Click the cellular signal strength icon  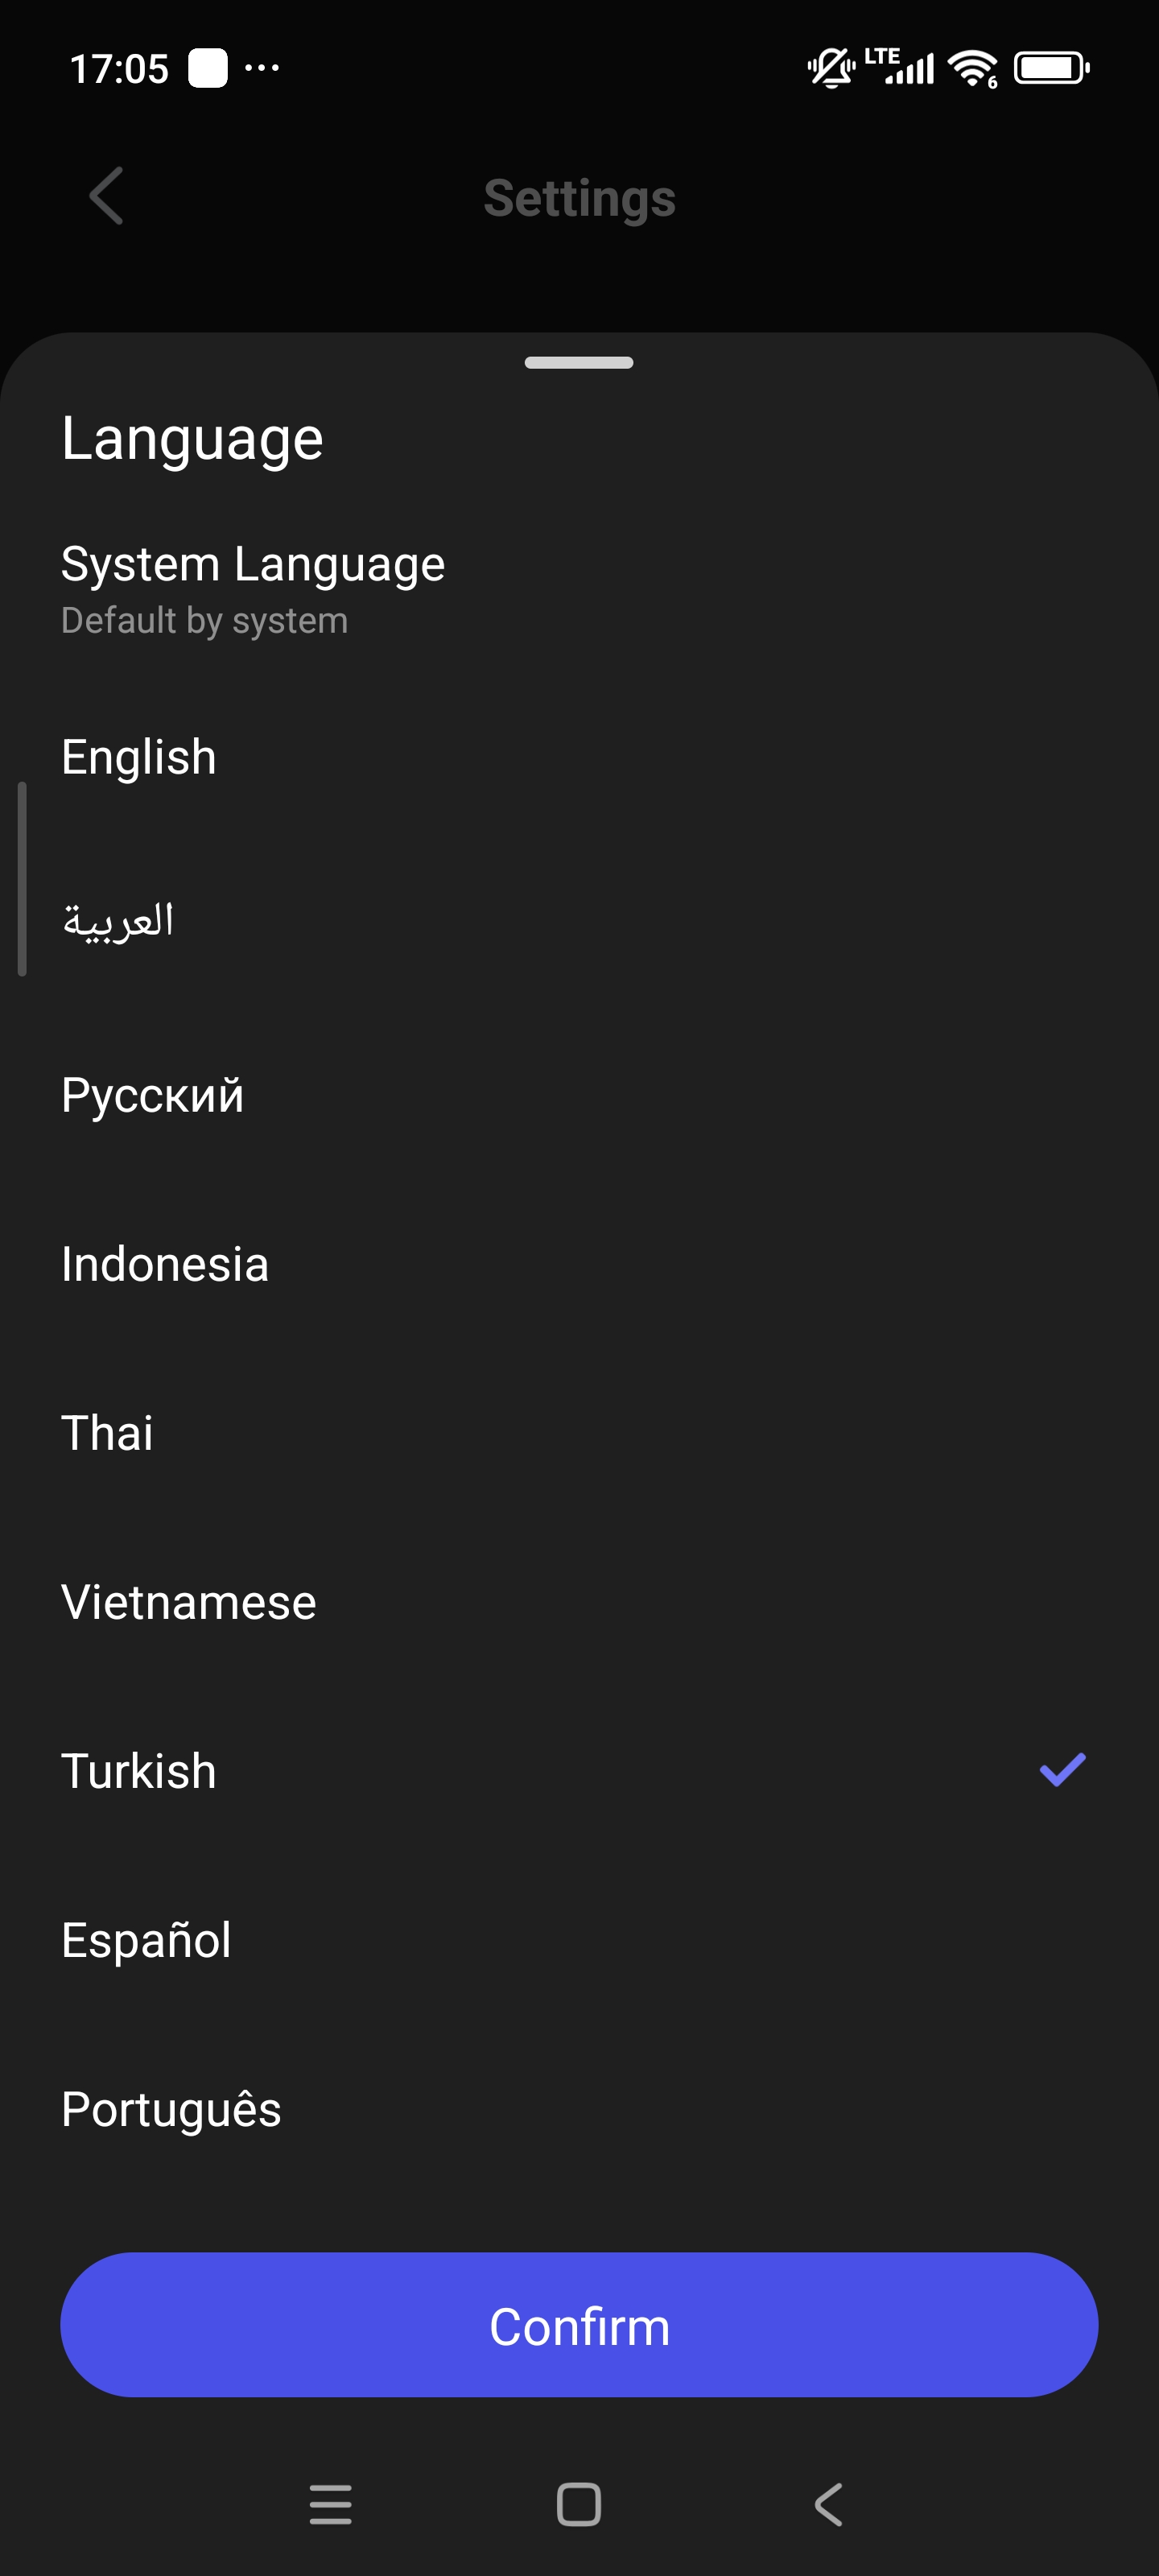click(905, 67)
